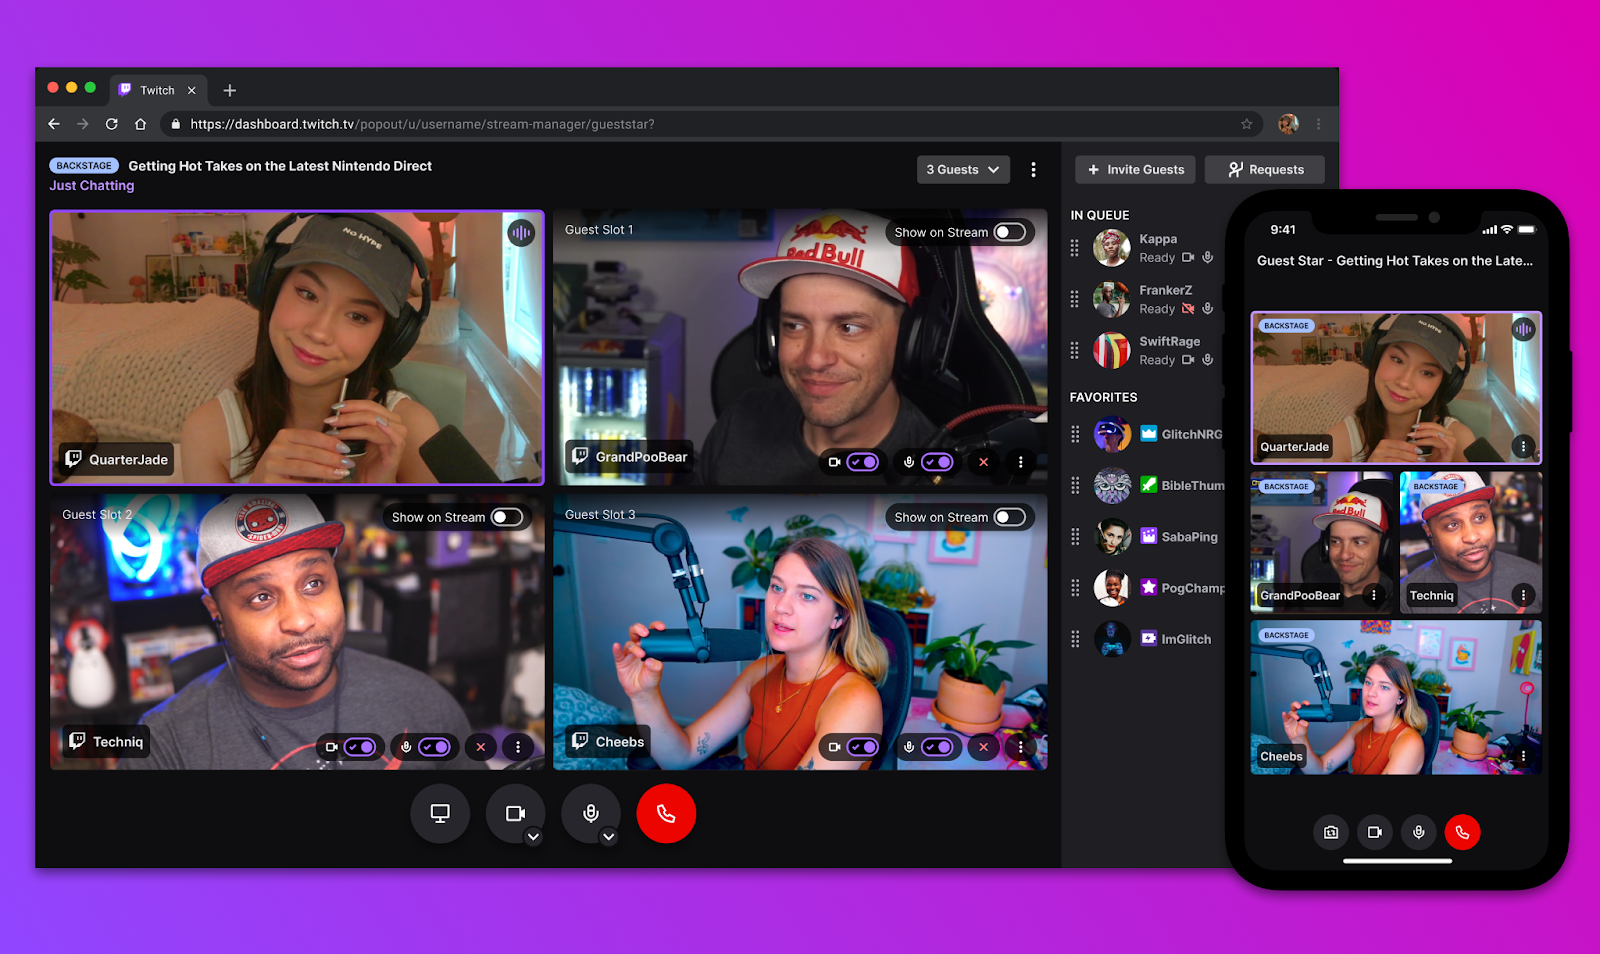Open the 3 Guests dropdown
Image resolution: width=1600 pixels, height=954 pixels.
[x=962, y=169]
